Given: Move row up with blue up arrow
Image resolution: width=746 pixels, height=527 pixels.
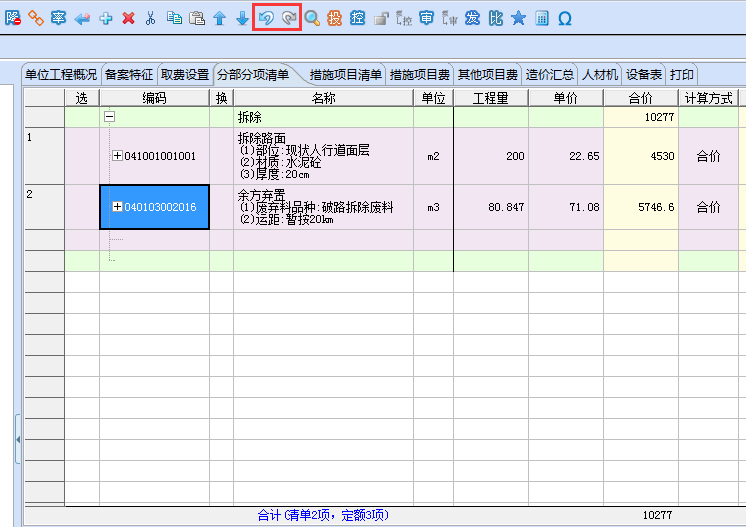Looking at the screenshot, I should pos(219,18).
